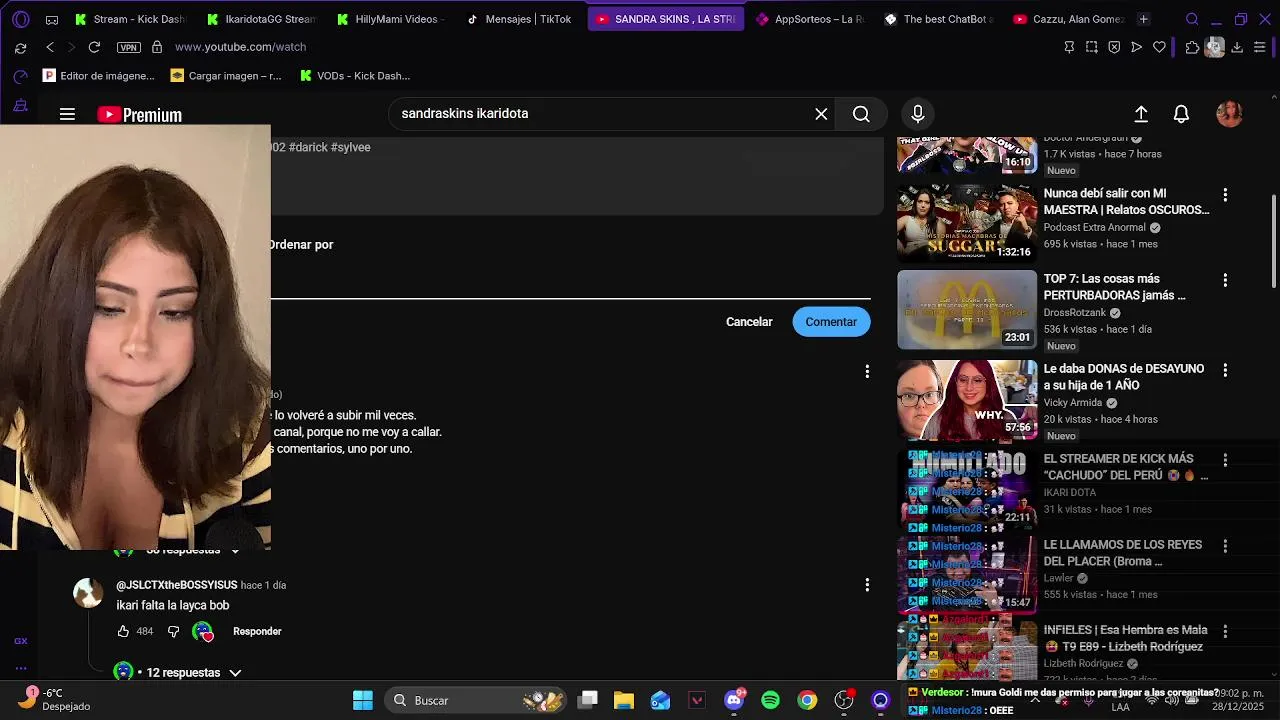Open 'LE LLAMAMOS DE LOS REYES DEL PLACER' video
Viewport: 1280px width, 720px height.
[1123, 553]
